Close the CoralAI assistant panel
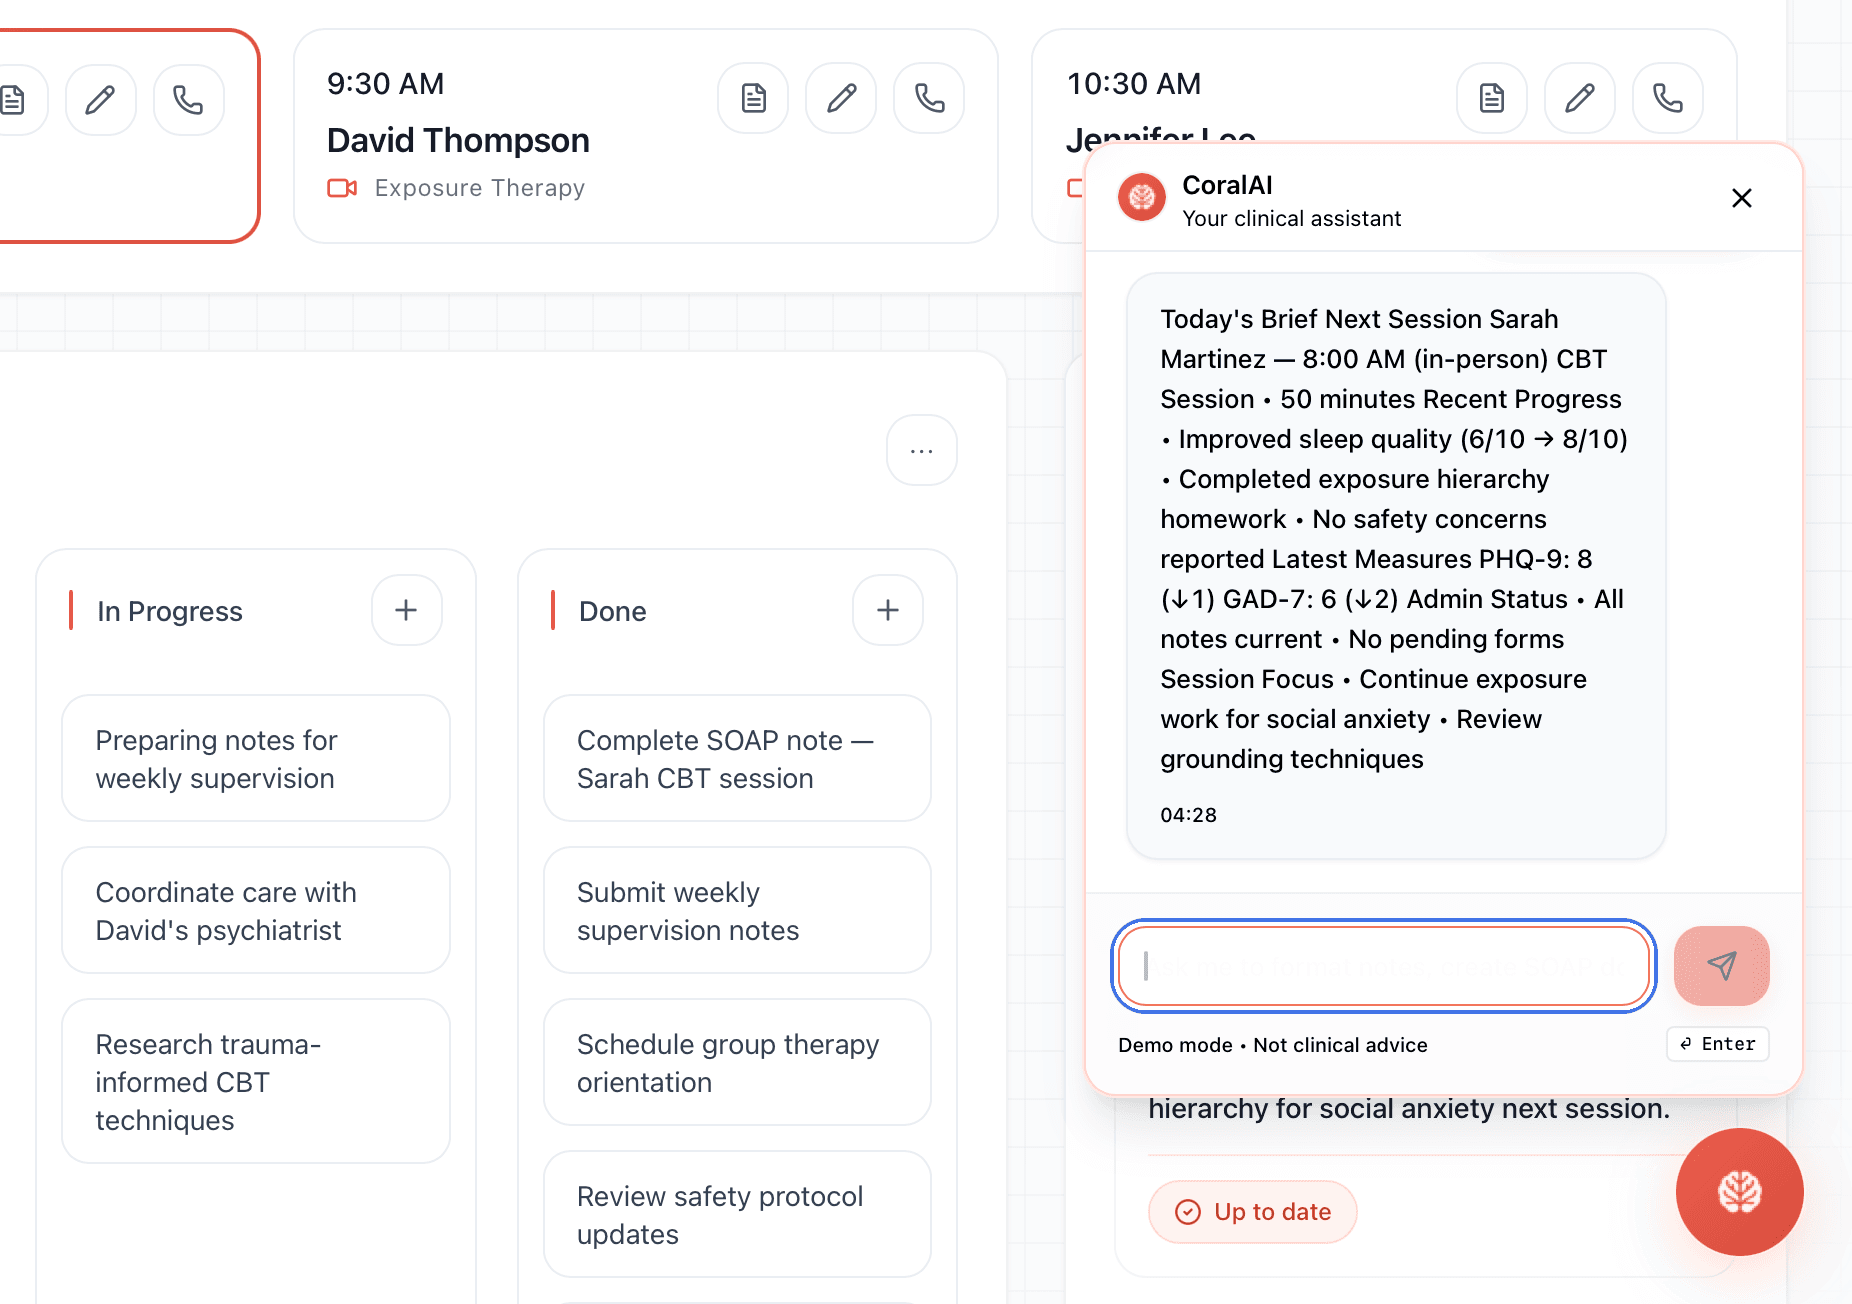1852x1304 pixels. click(1741, 198)
